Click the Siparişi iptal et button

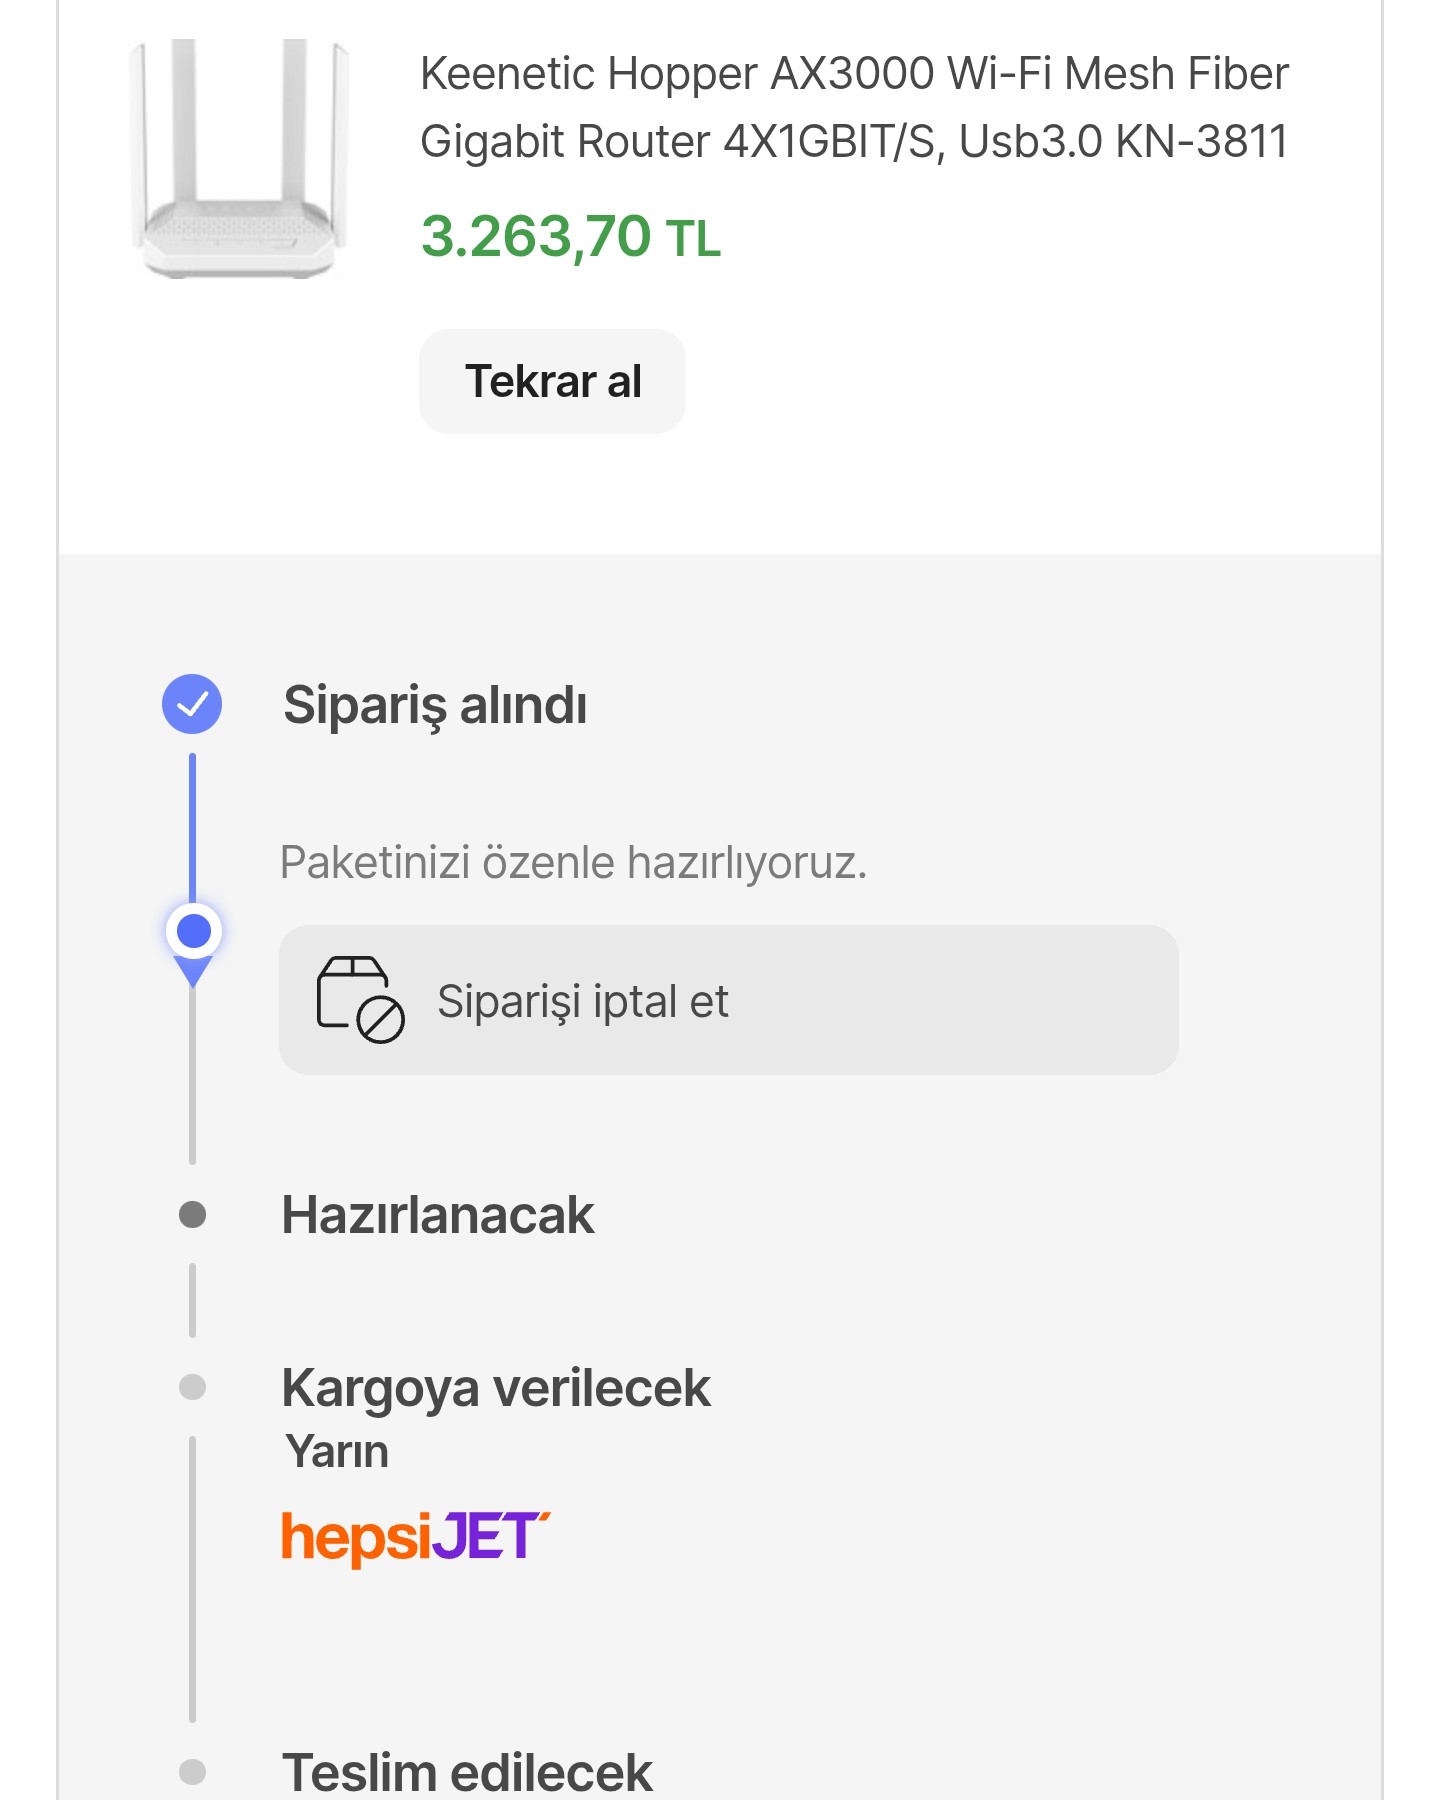[x=728, y=1000]
